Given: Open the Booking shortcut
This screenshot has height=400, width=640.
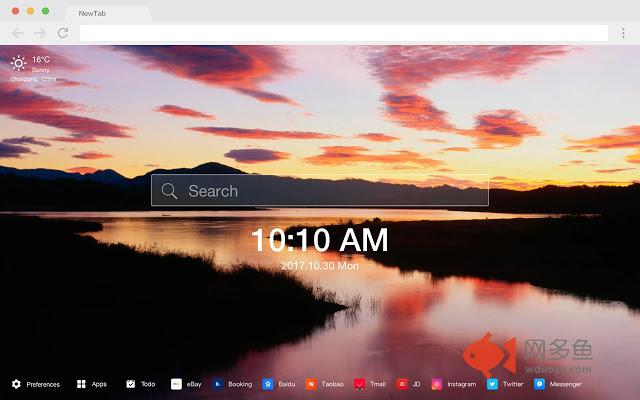Looking at the screenshot, I should 217,384.
